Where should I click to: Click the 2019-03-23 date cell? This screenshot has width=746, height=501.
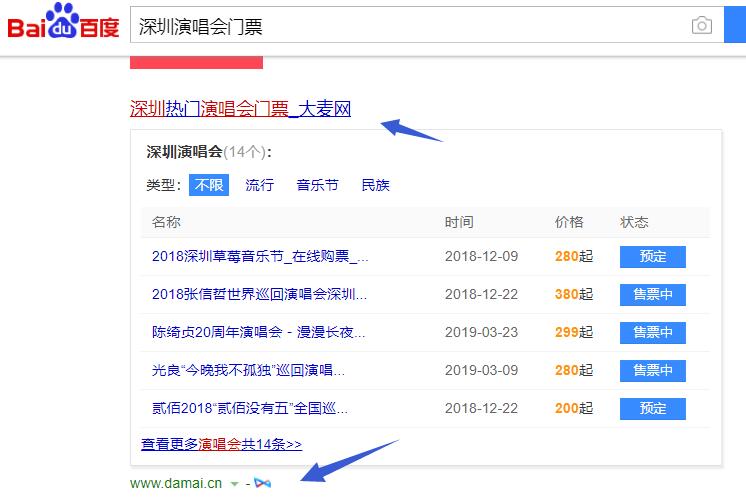pyautogui.click(x=481, y=332)
